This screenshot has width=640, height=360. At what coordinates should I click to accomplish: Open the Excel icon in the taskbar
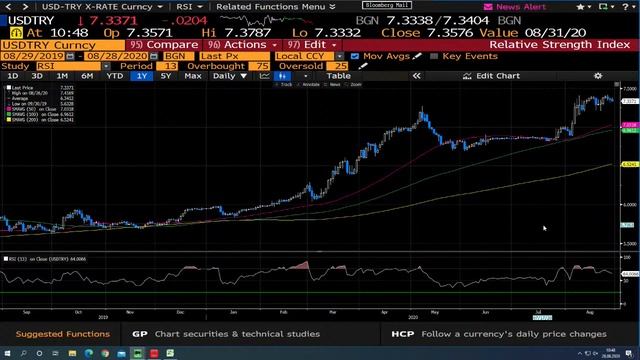pos(170,353)
